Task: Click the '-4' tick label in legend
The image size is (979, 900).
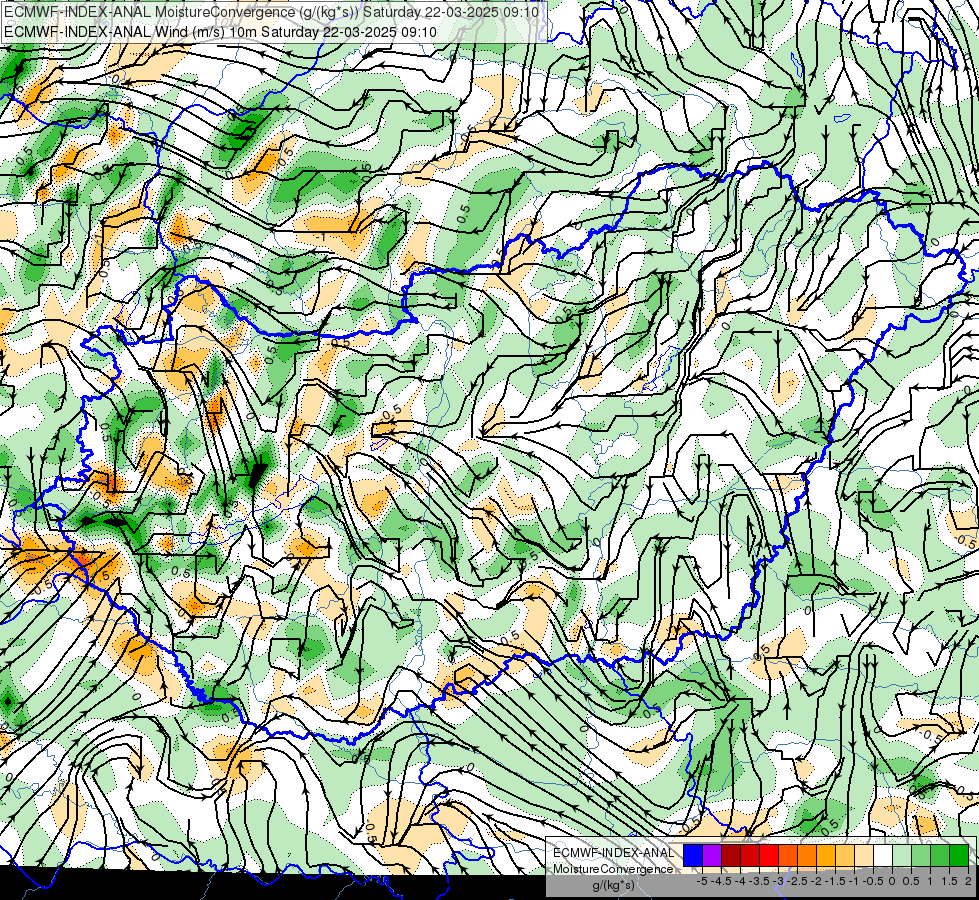Action: point(740,881)
